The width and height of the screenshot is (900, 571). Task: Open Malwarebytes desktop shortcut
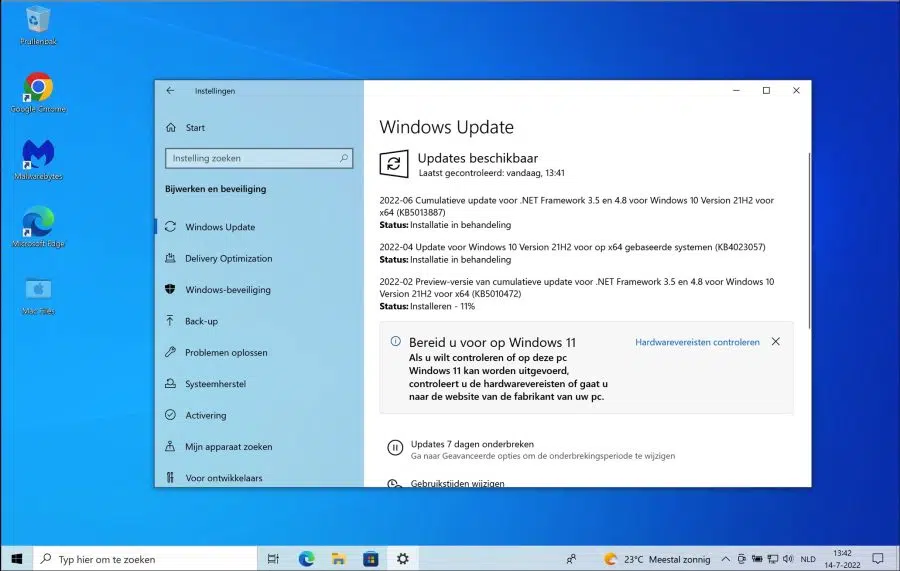38,160
